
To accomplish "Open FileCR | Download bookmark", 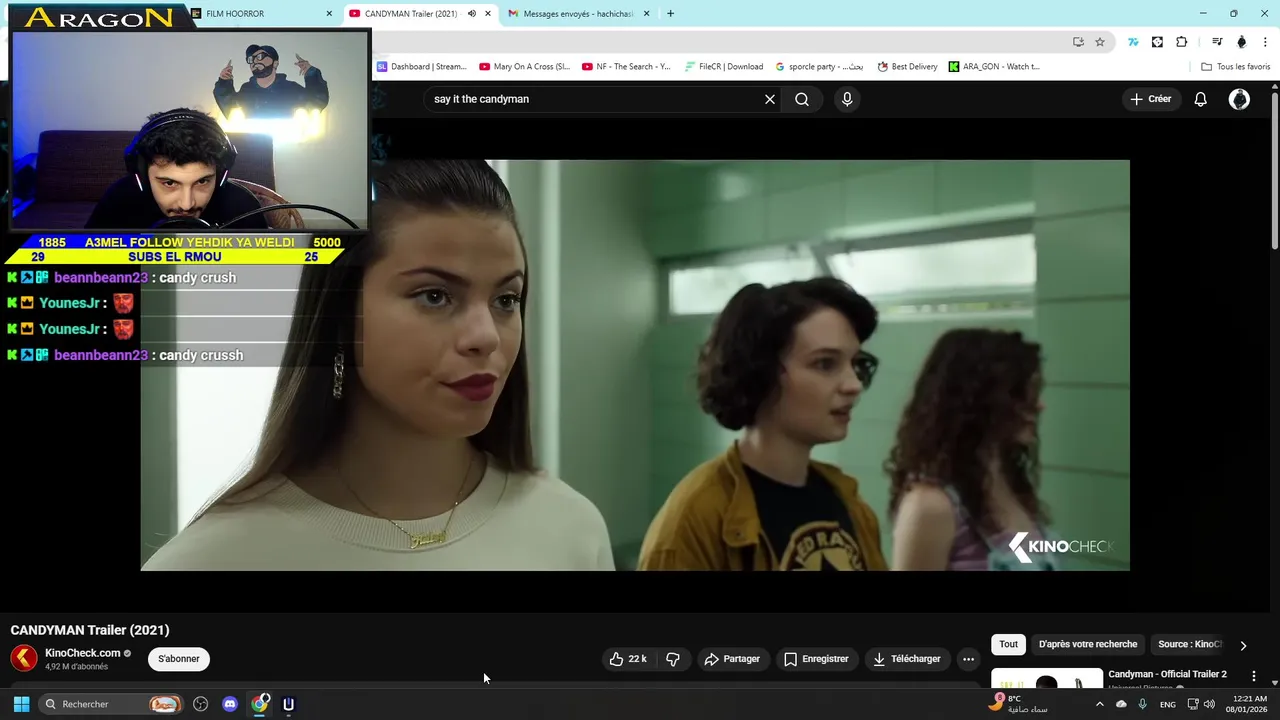I will (724, 67).
